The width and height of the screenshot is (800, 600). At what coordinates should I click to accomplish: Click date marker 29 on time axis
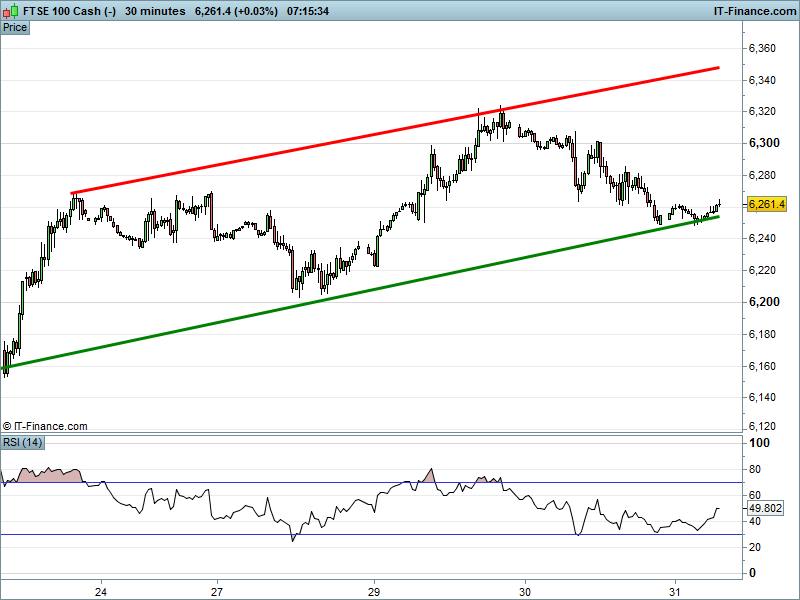click(374, 590)
